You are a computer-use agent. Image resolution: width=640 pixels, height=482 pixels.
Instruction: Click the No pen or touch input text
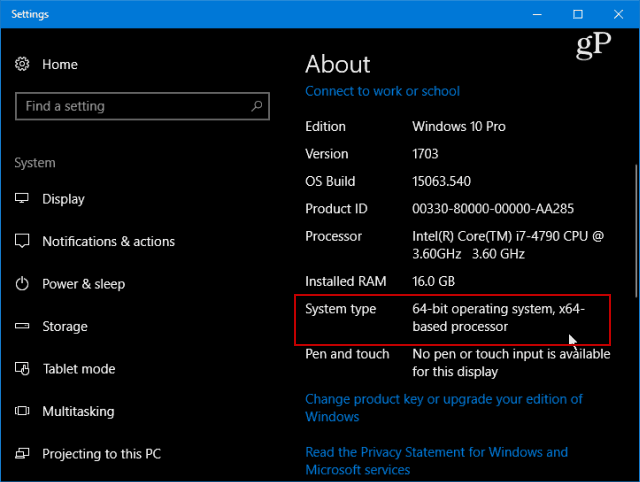(x=511, y=363)
